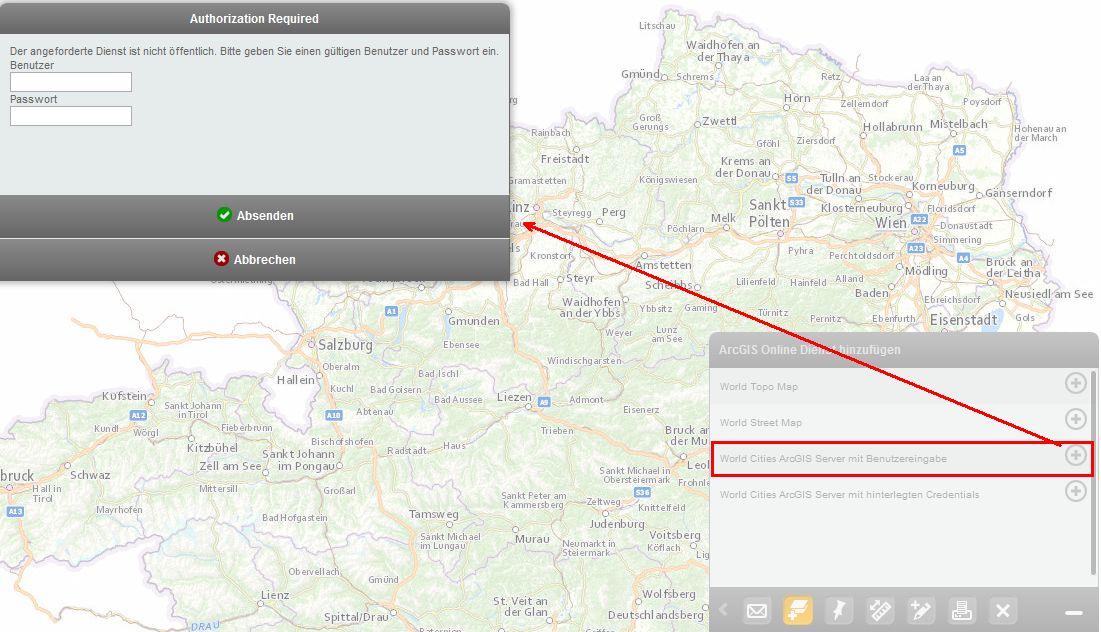Viewport: 1101px width, 632px height.
Task: Select the pin/bookmark tool
Action: click(838, 610)
